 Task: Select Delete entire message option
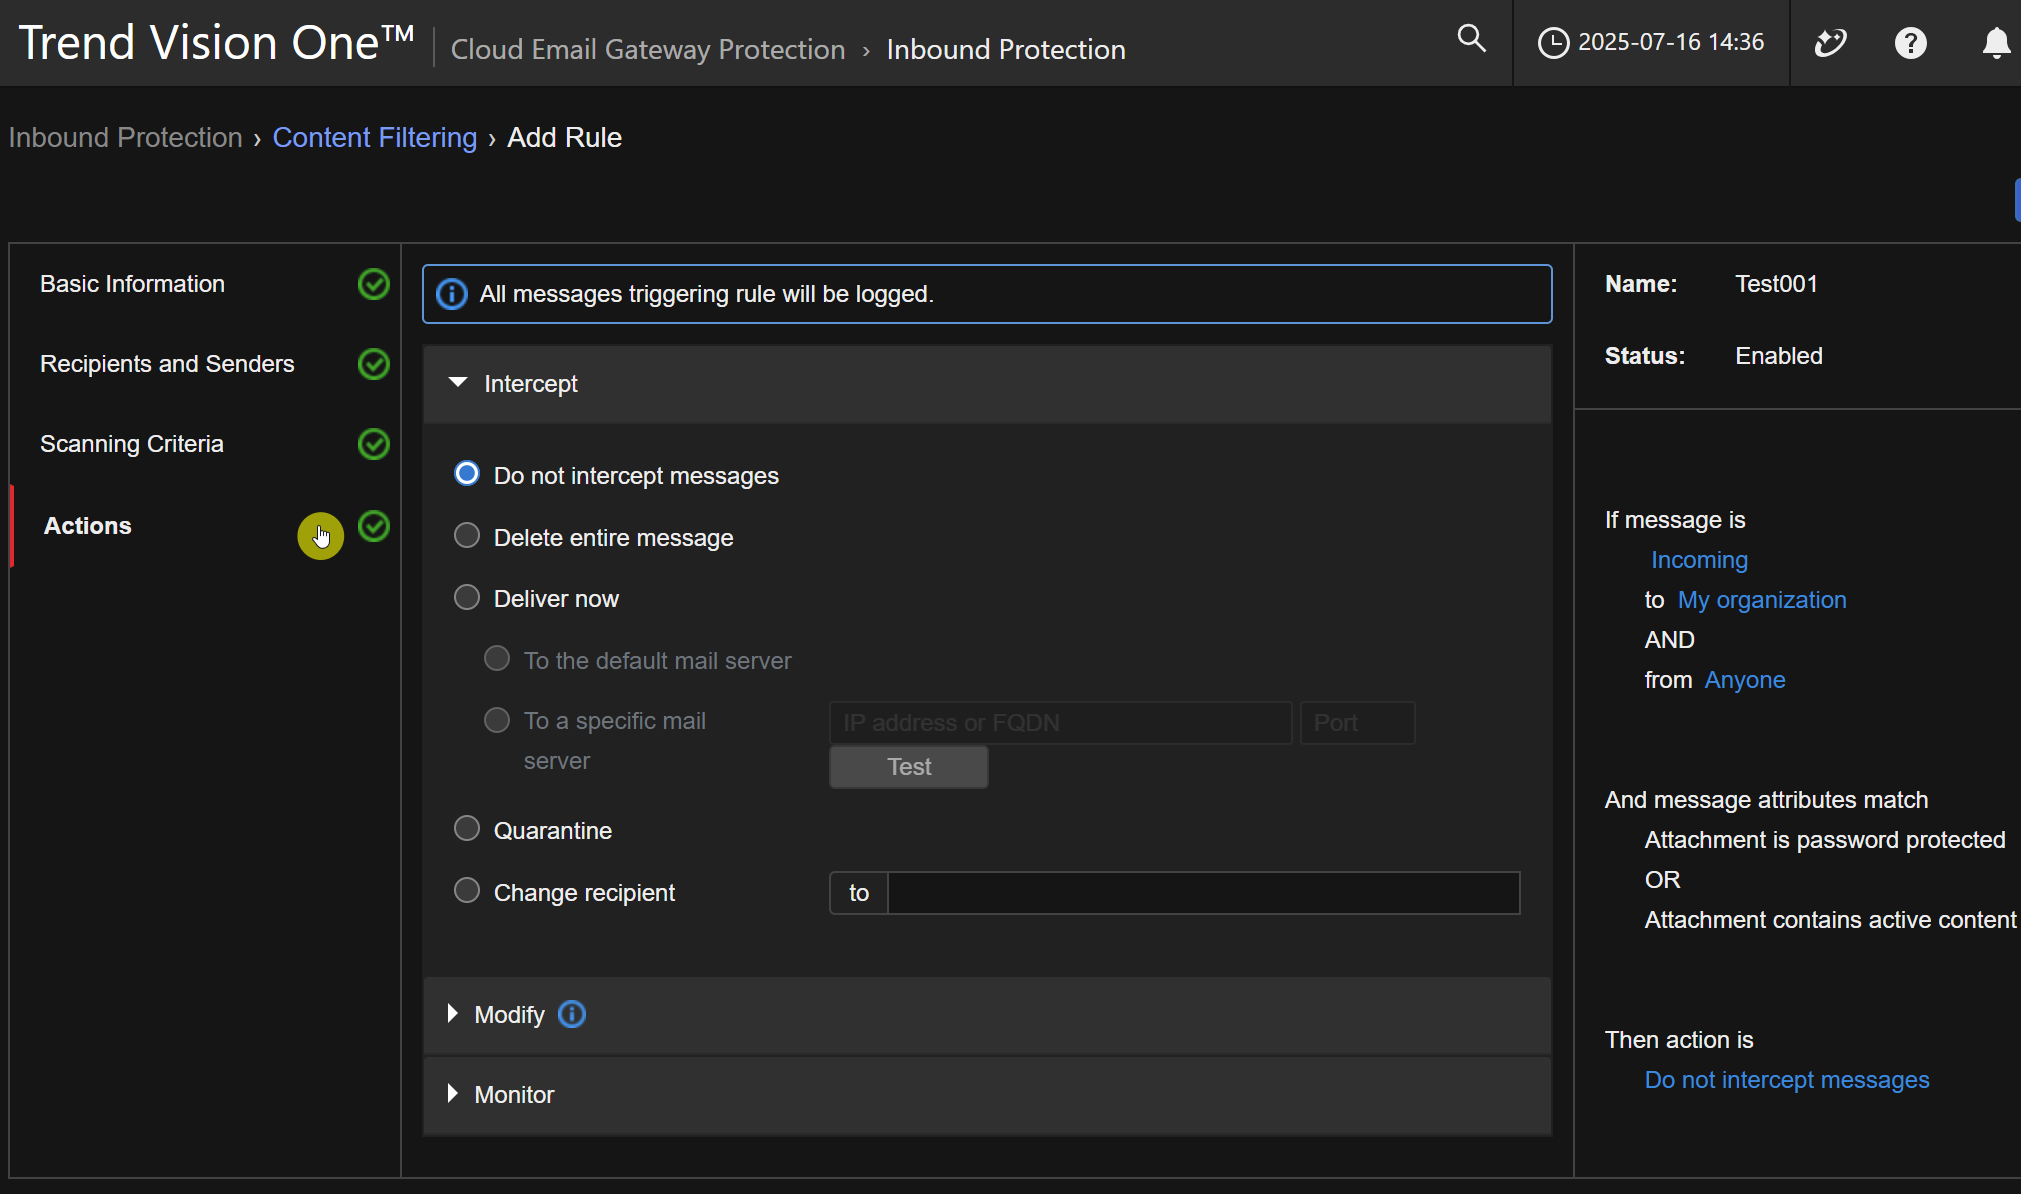[467, 536]
